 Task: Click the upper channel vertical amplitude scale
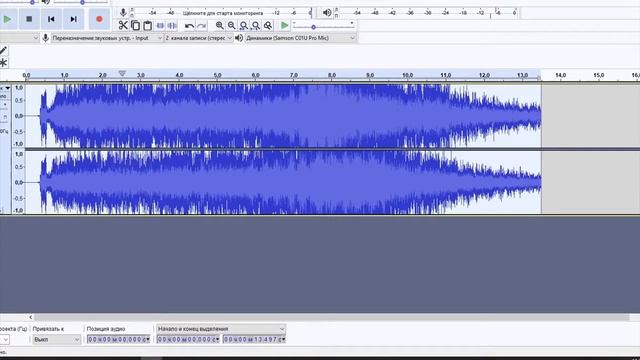[x=18, y=116]
